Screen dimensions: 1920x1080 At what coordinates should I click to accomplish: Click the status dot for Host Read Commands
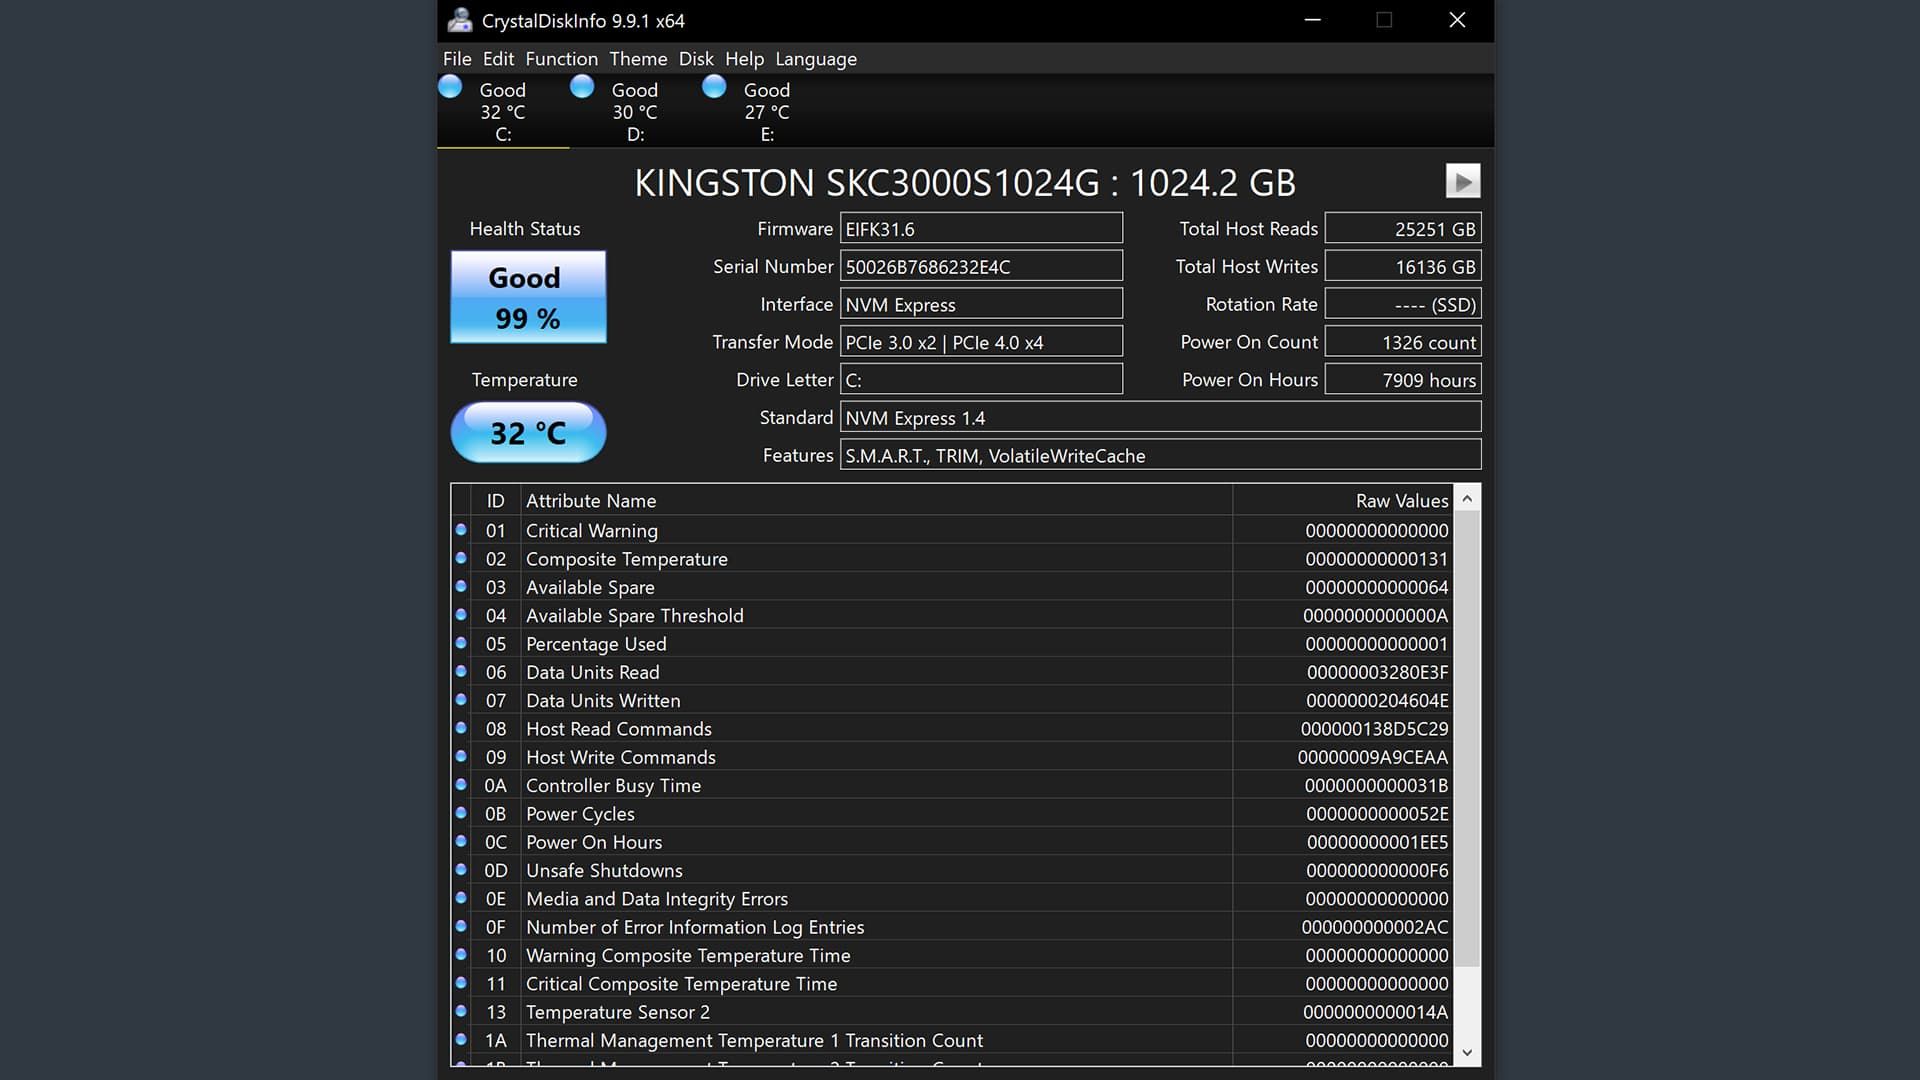461,728
